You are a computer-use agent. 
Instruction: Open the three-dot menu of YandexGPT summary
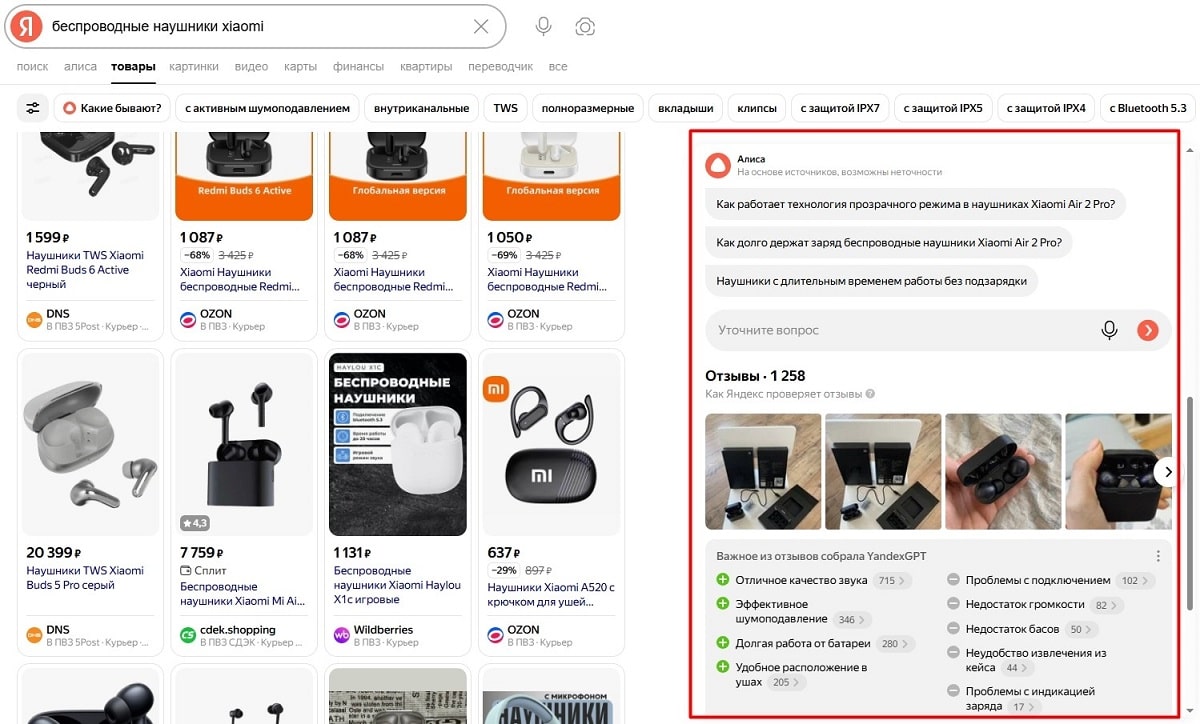1158,556
